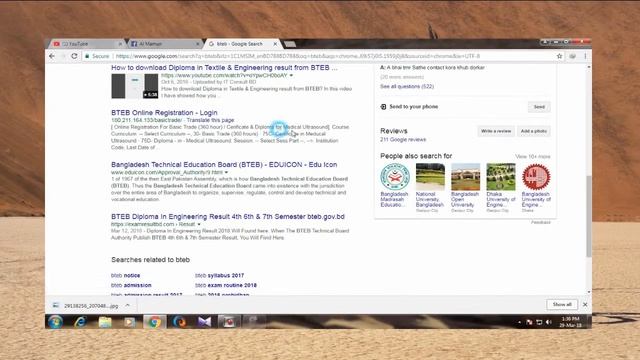Click the page vertical scrollbar thumb
Image resolution: width=640 pixels, height=360 pixels.
[x=589, y=216]
